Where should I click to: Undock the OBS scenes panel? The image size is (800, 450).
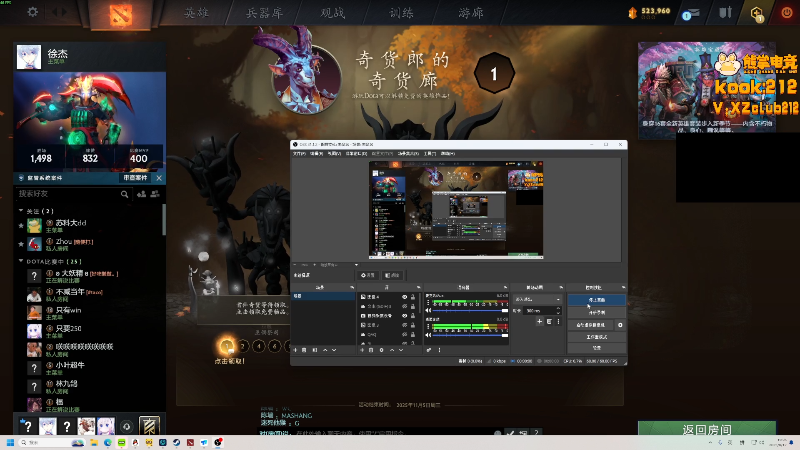click(352, 287)
